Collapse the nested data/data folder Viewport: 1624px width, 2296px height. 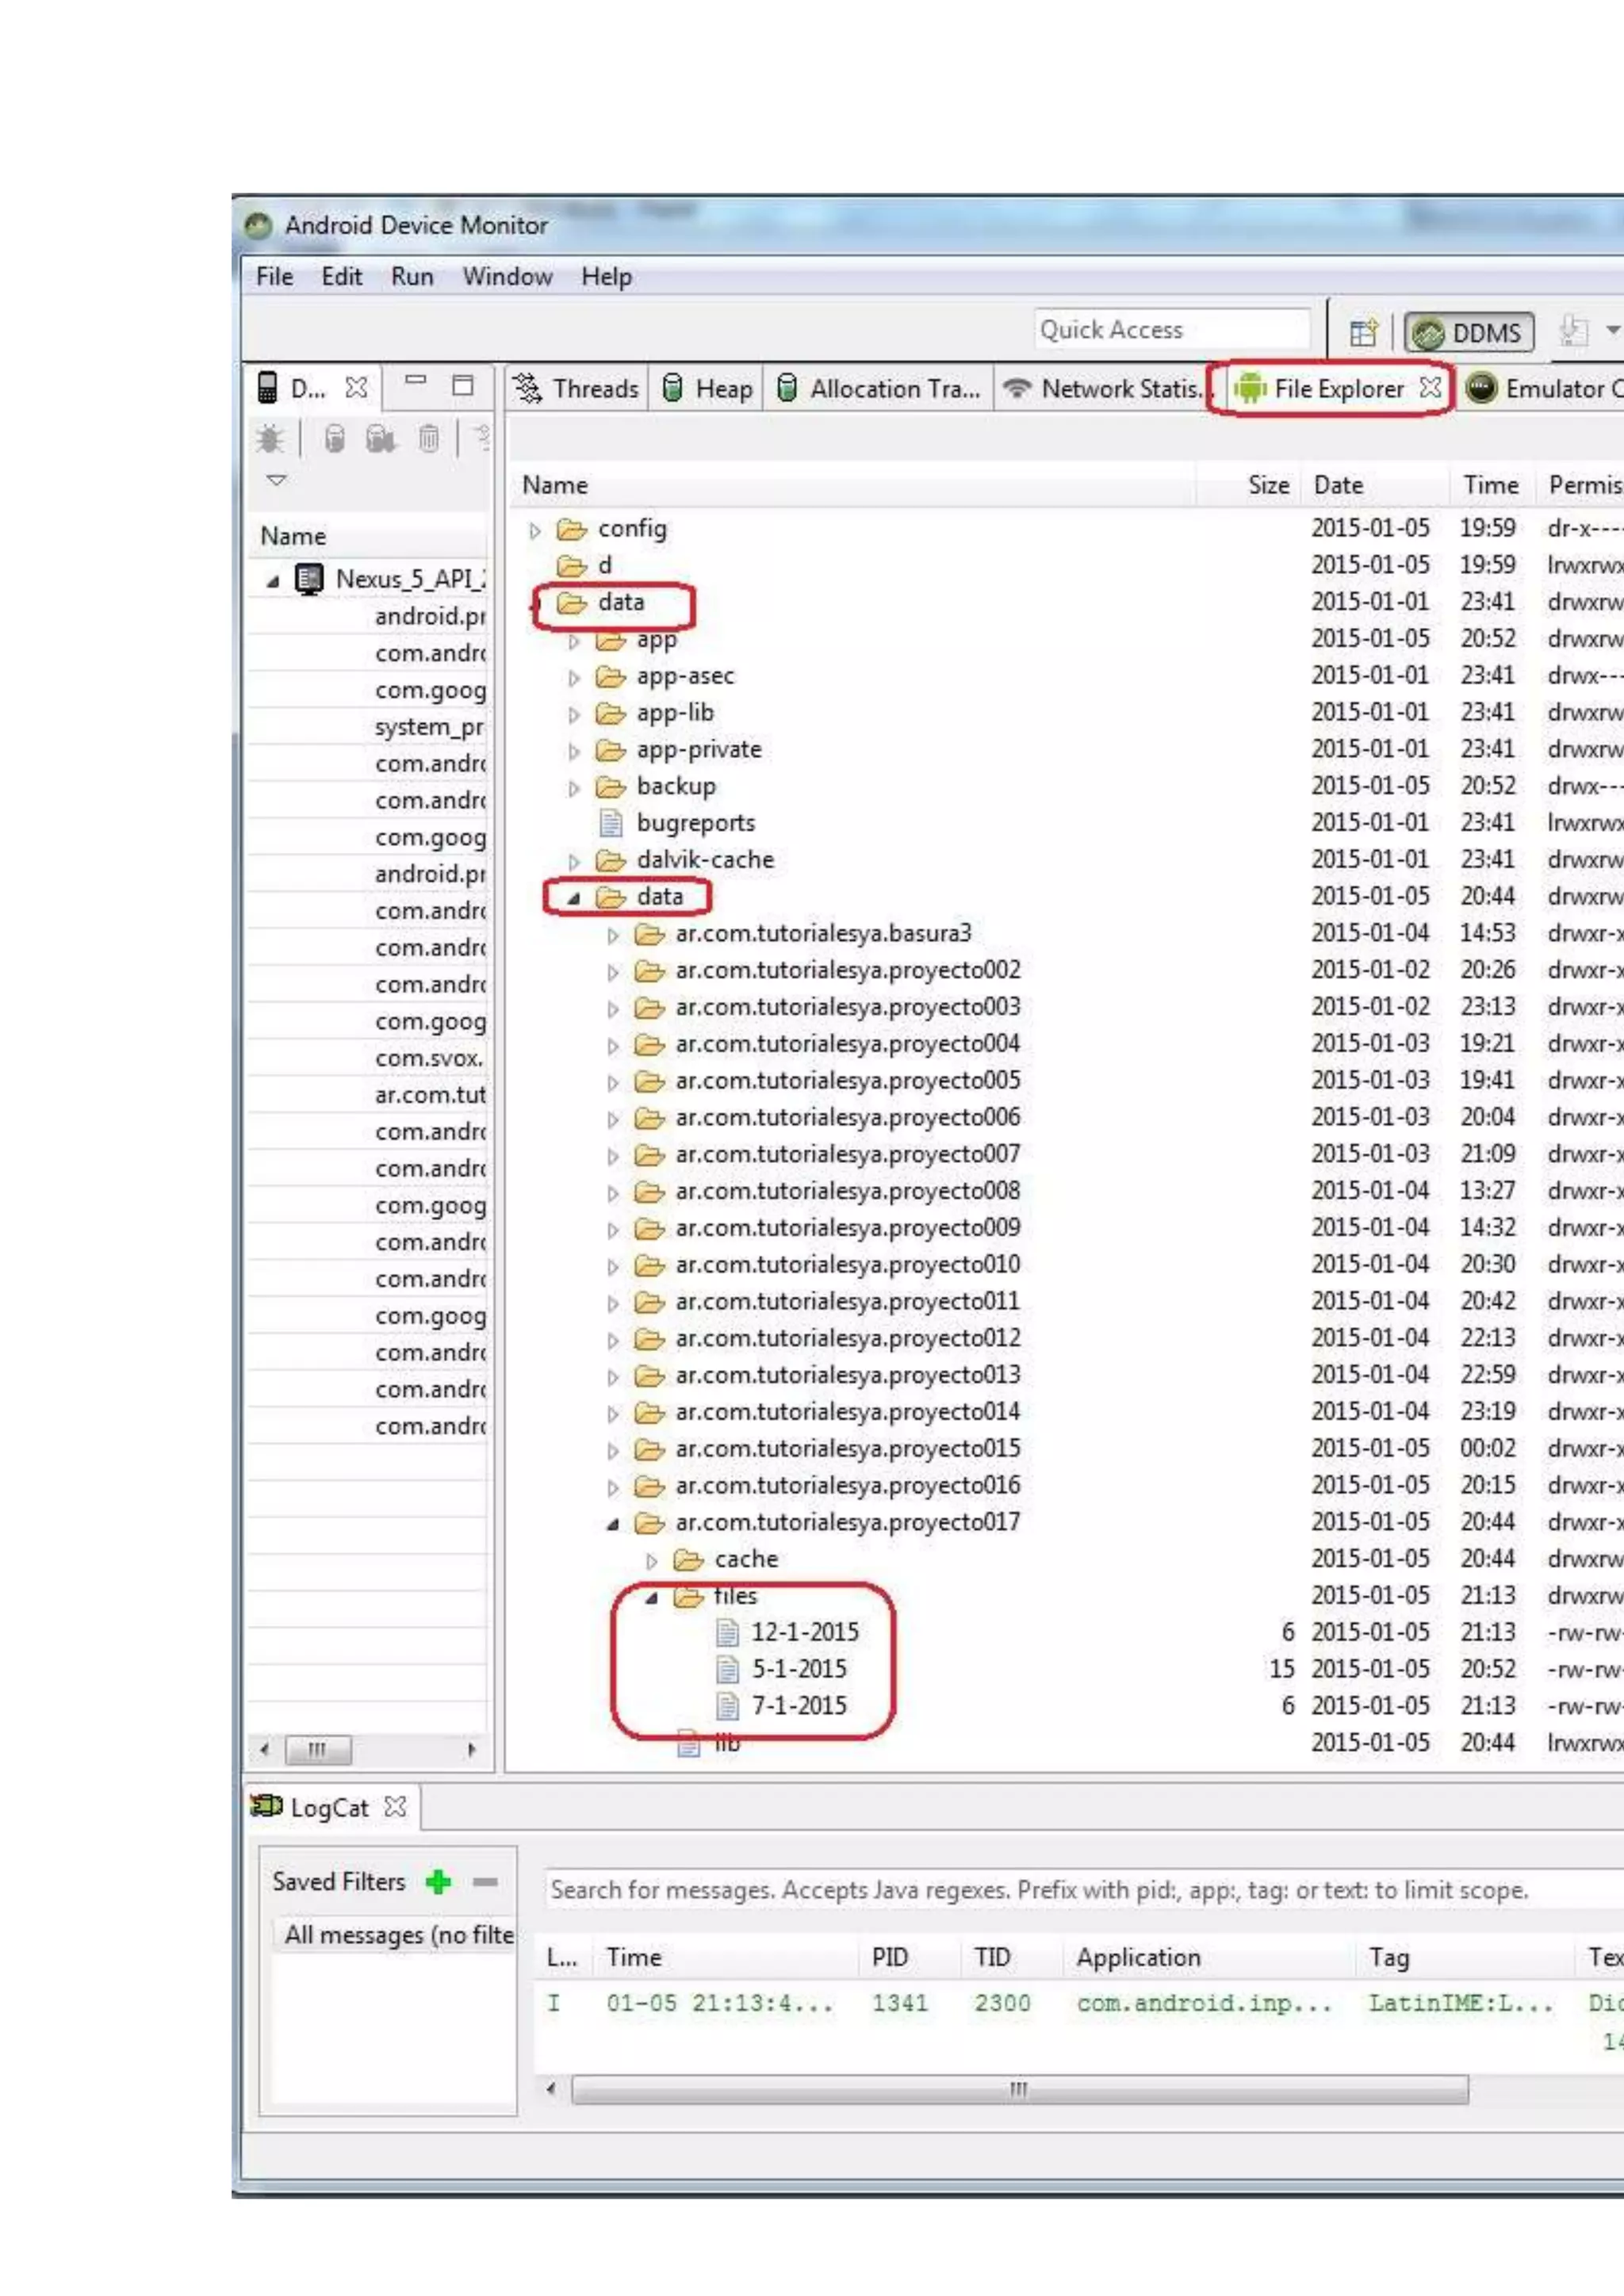click(574, 898)
